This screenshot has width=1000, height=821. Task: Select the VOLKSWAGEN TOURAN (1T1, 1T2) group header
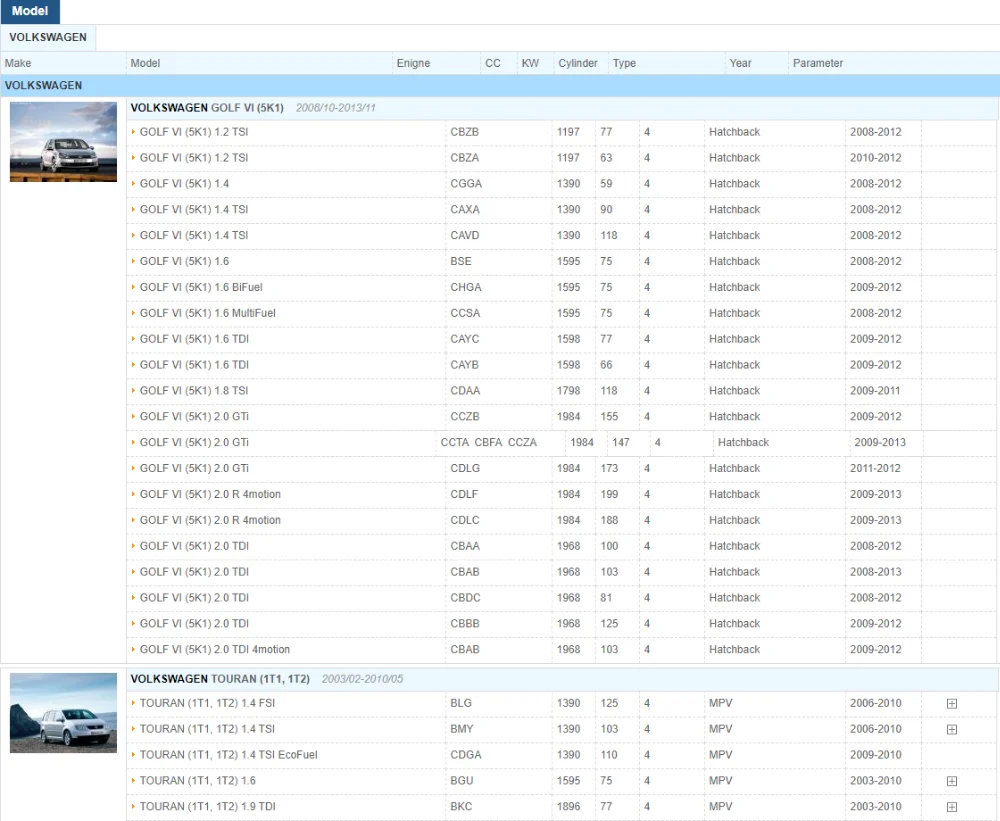click(x=562, y=679)
